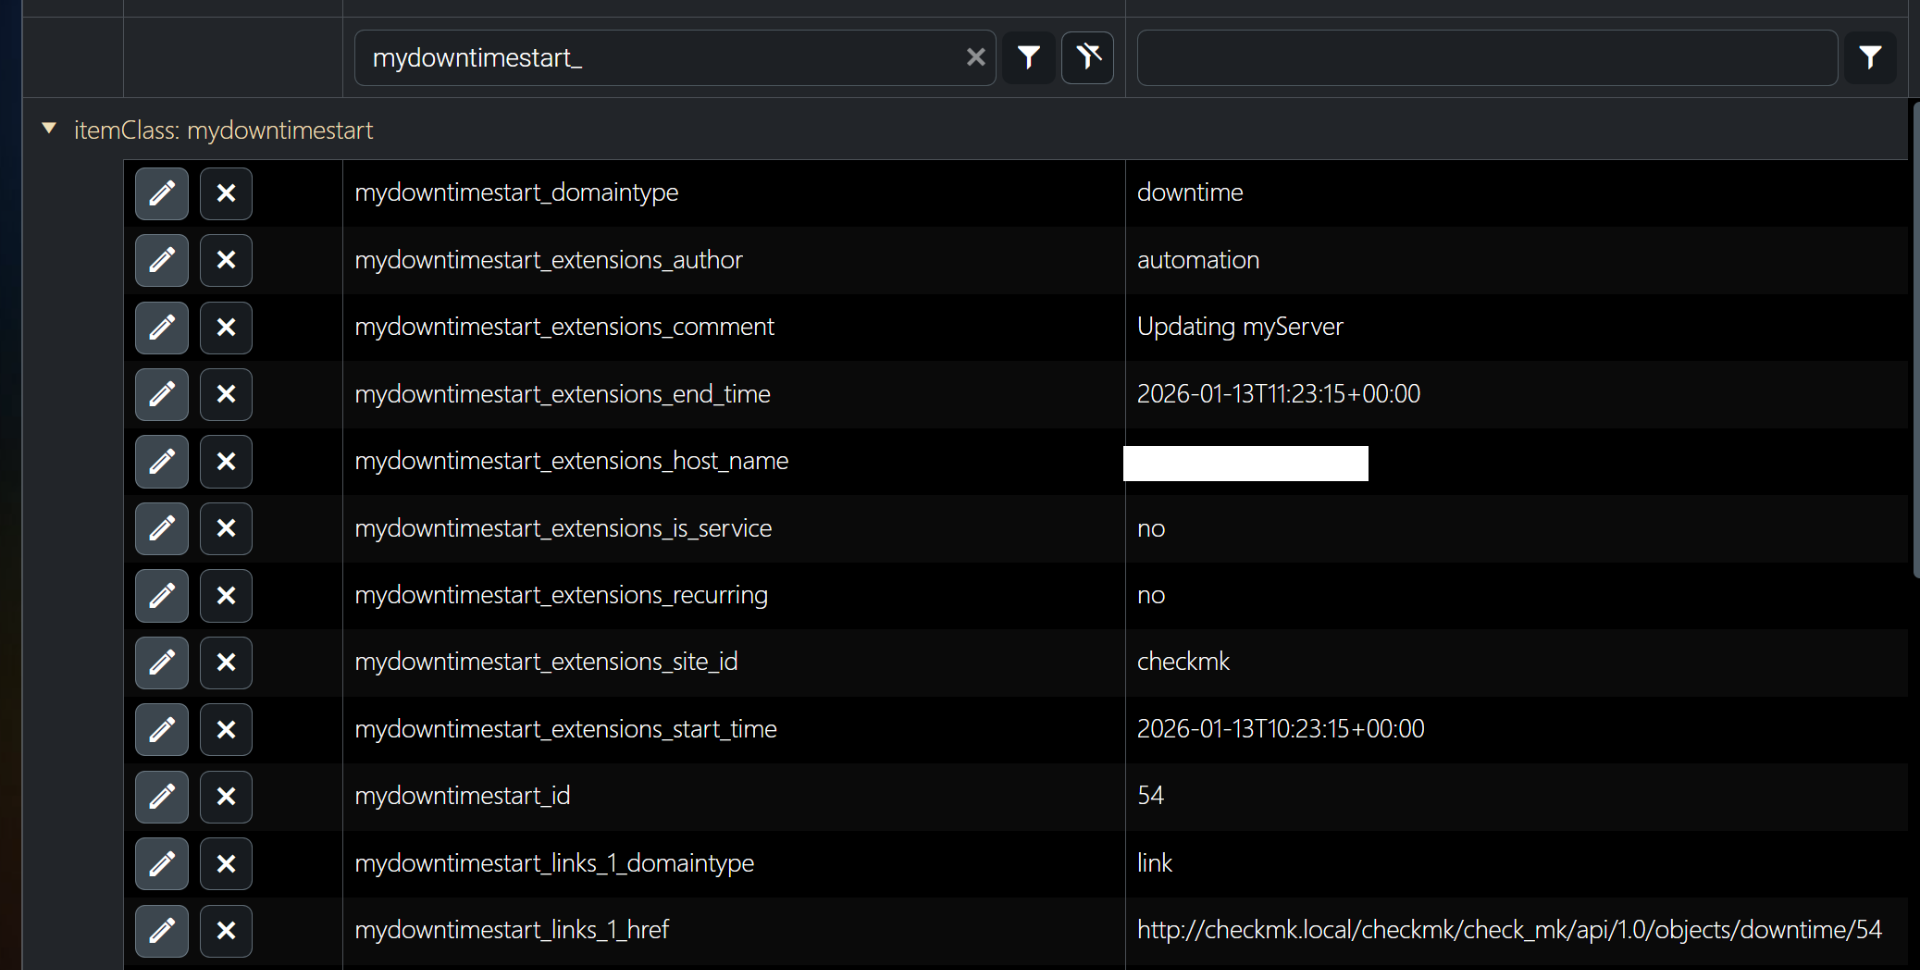The height and width of the screenshot is (970, 1920).
Task: Select the 'checkmk' site id value
Action: tap(1183, 662)
